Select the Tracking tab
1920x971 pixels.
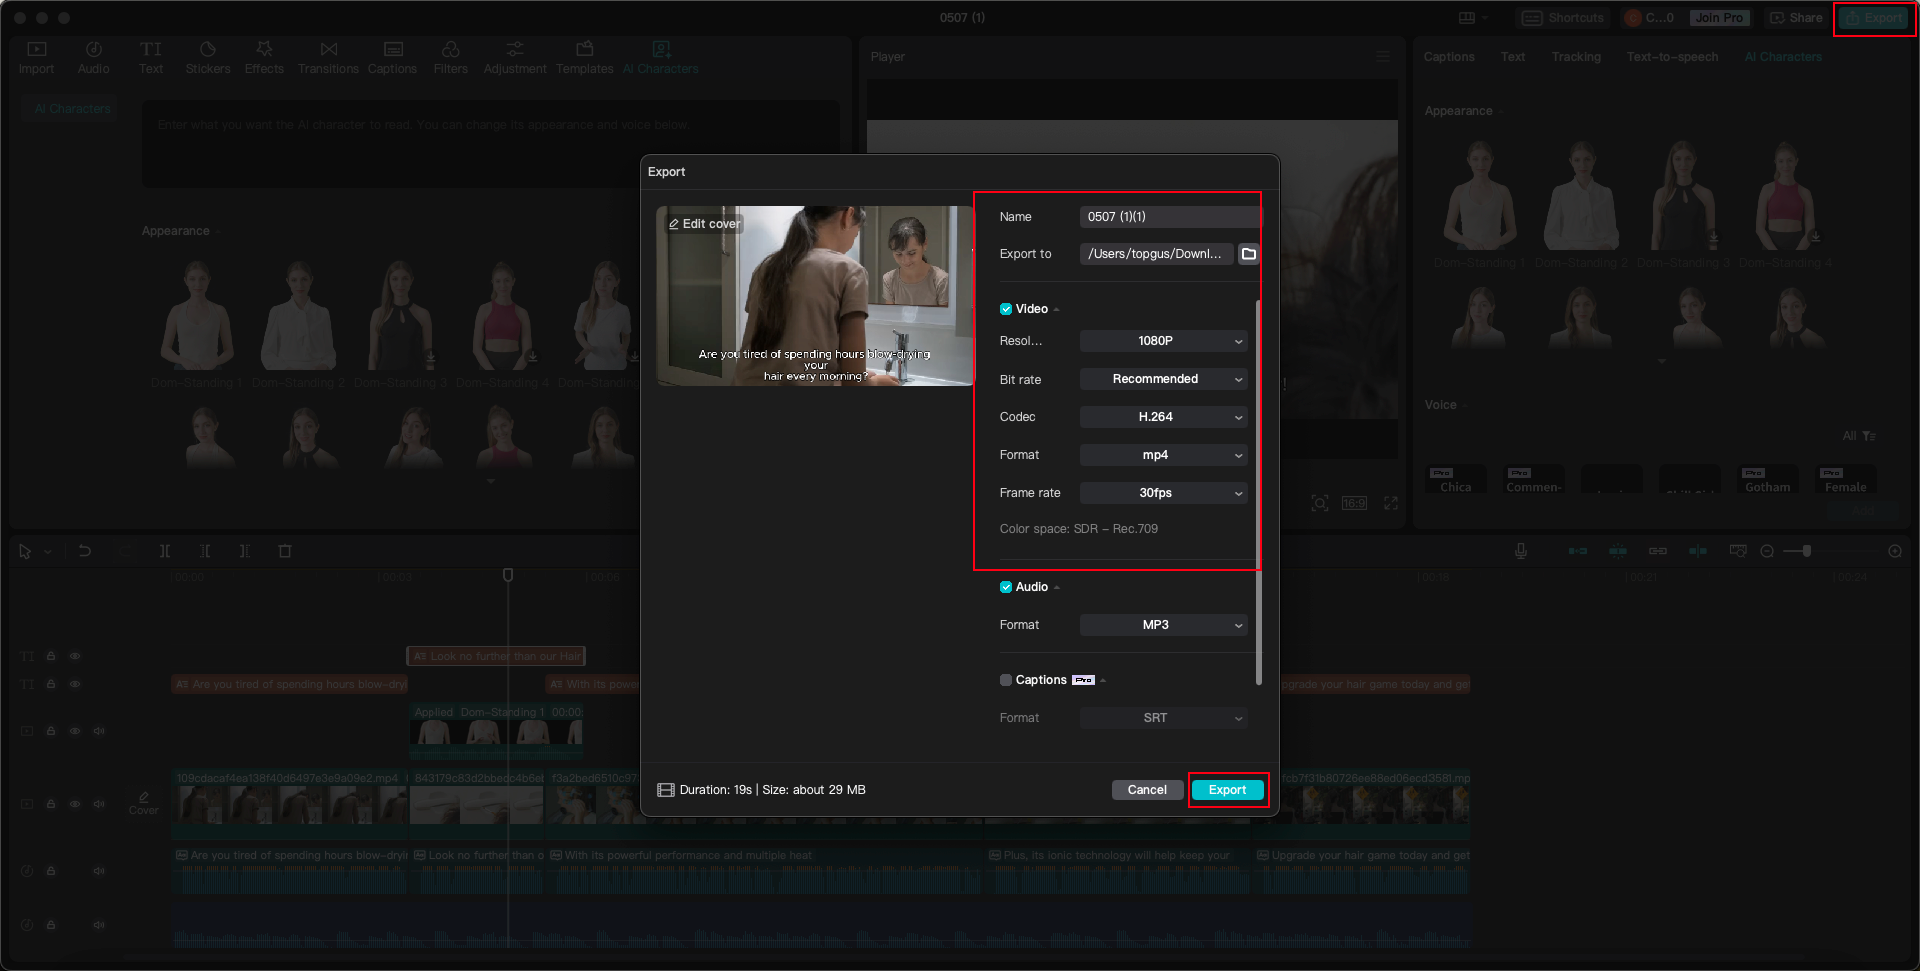tap(1576, 57)
